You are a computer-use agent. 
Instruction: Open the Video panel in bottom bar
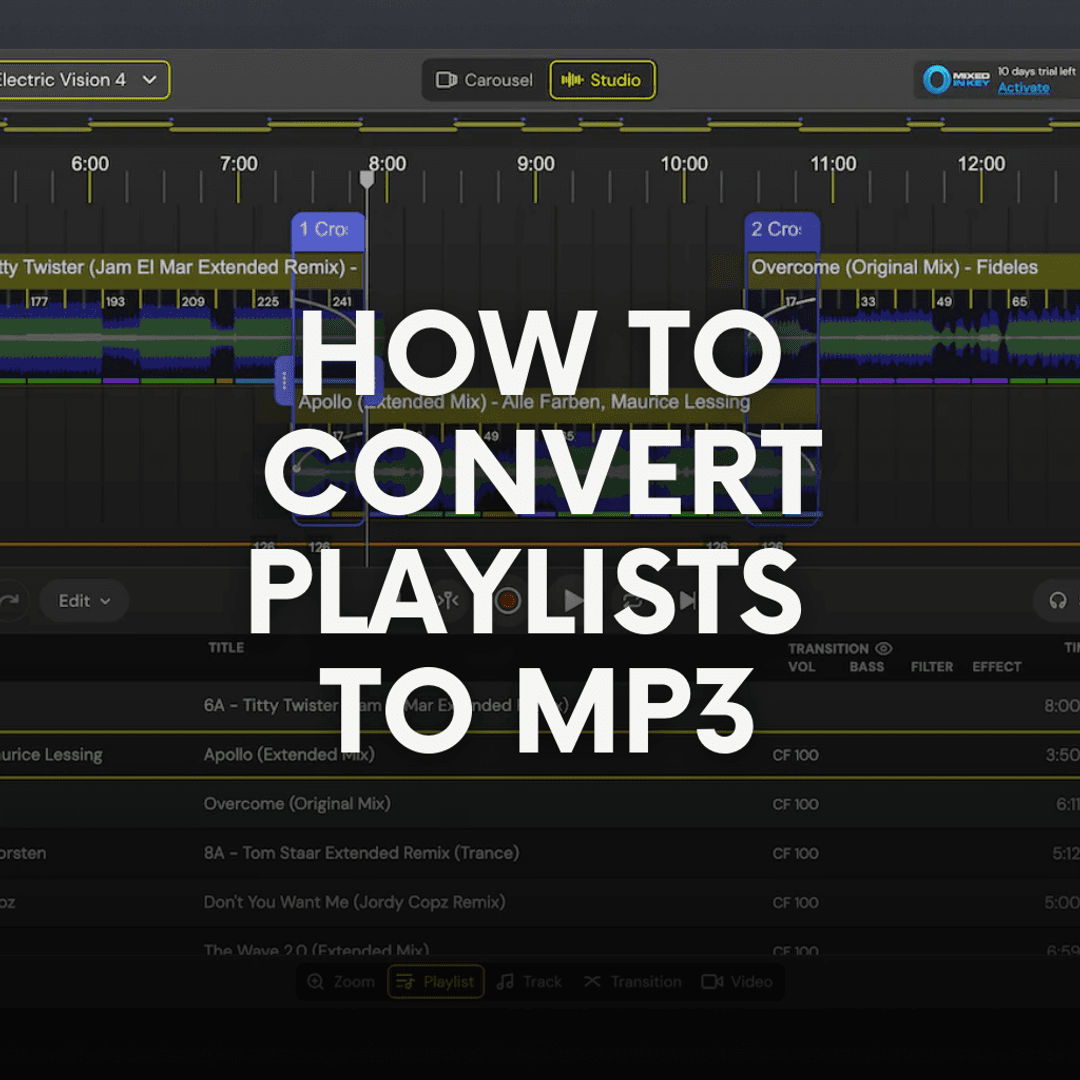tap(738, 982)
